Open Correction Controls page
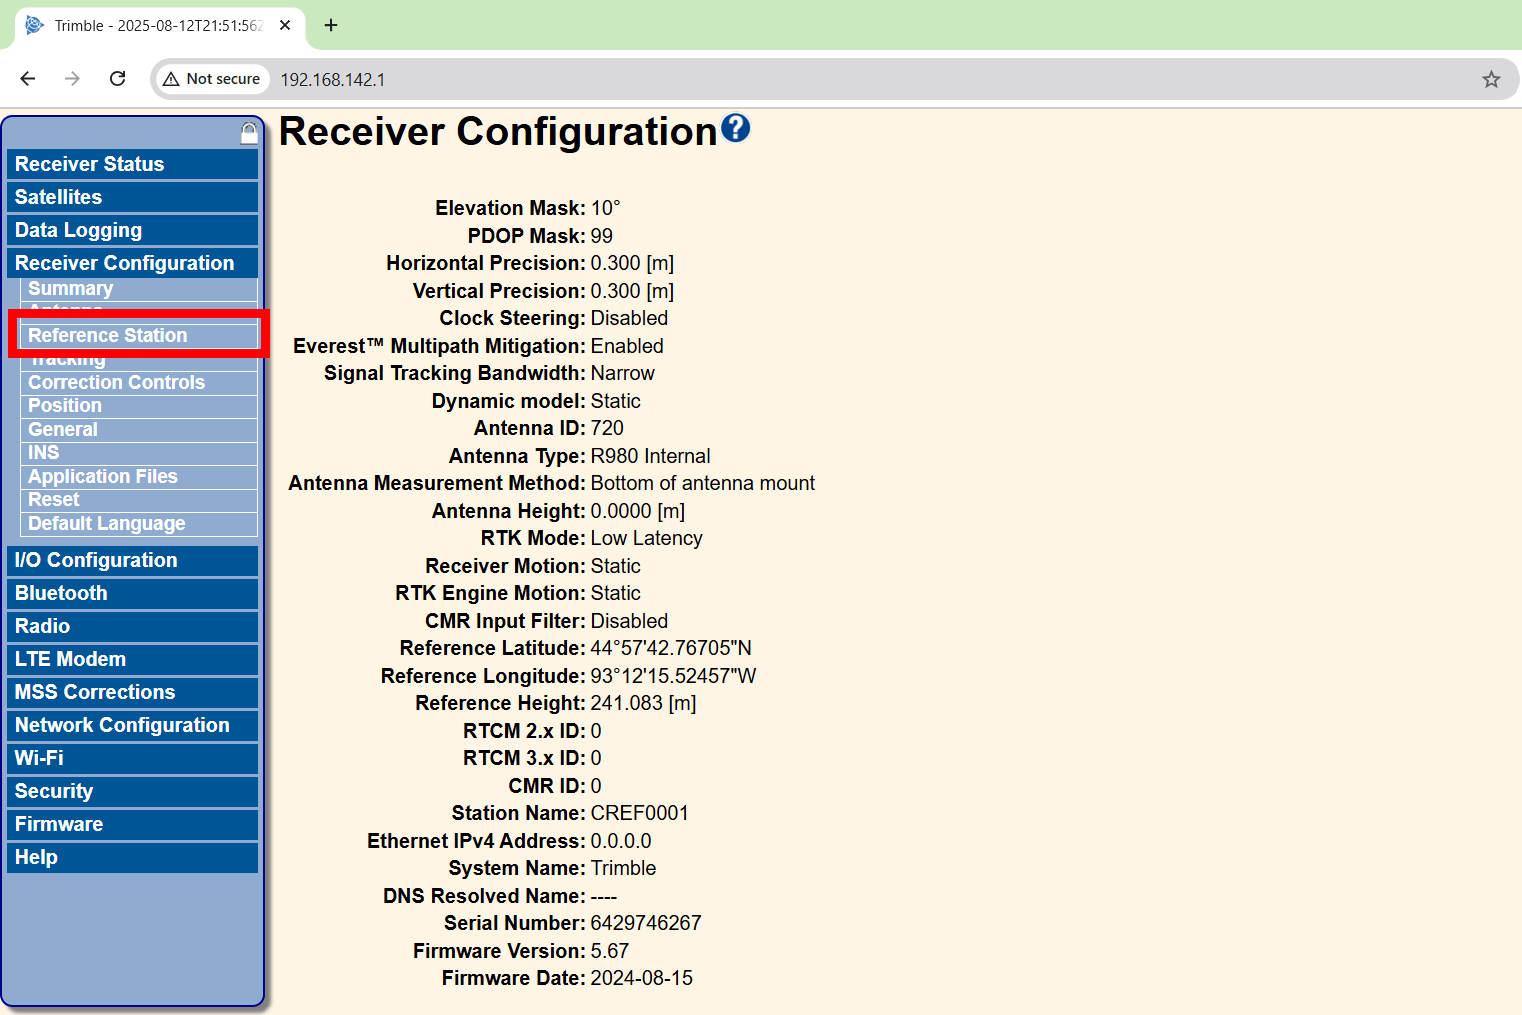1522x1015 pixels. click(x=116, y=382)
